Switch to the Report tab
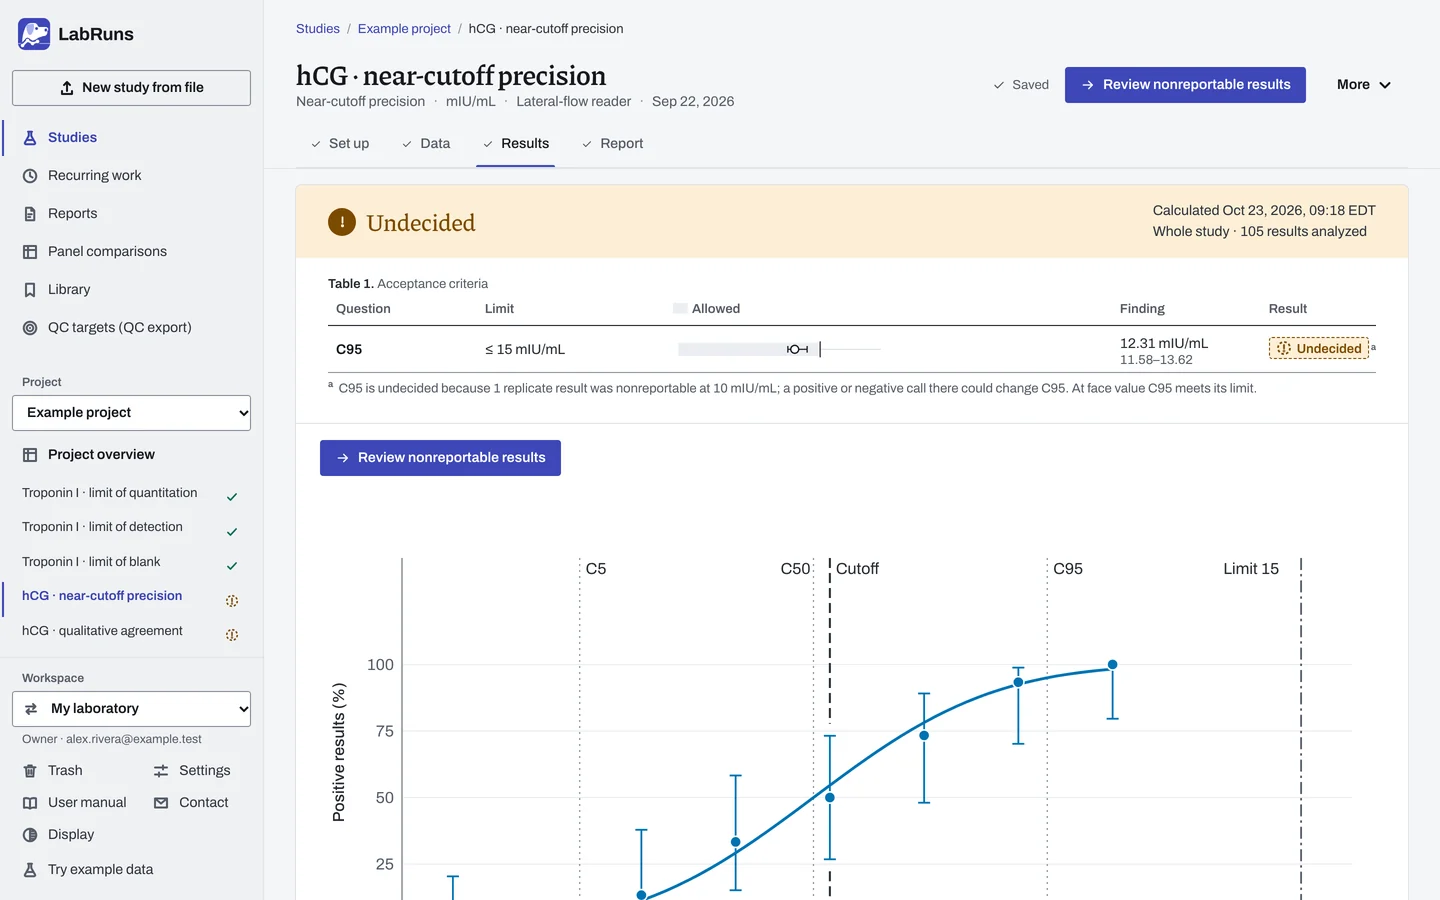 point(612,144)
